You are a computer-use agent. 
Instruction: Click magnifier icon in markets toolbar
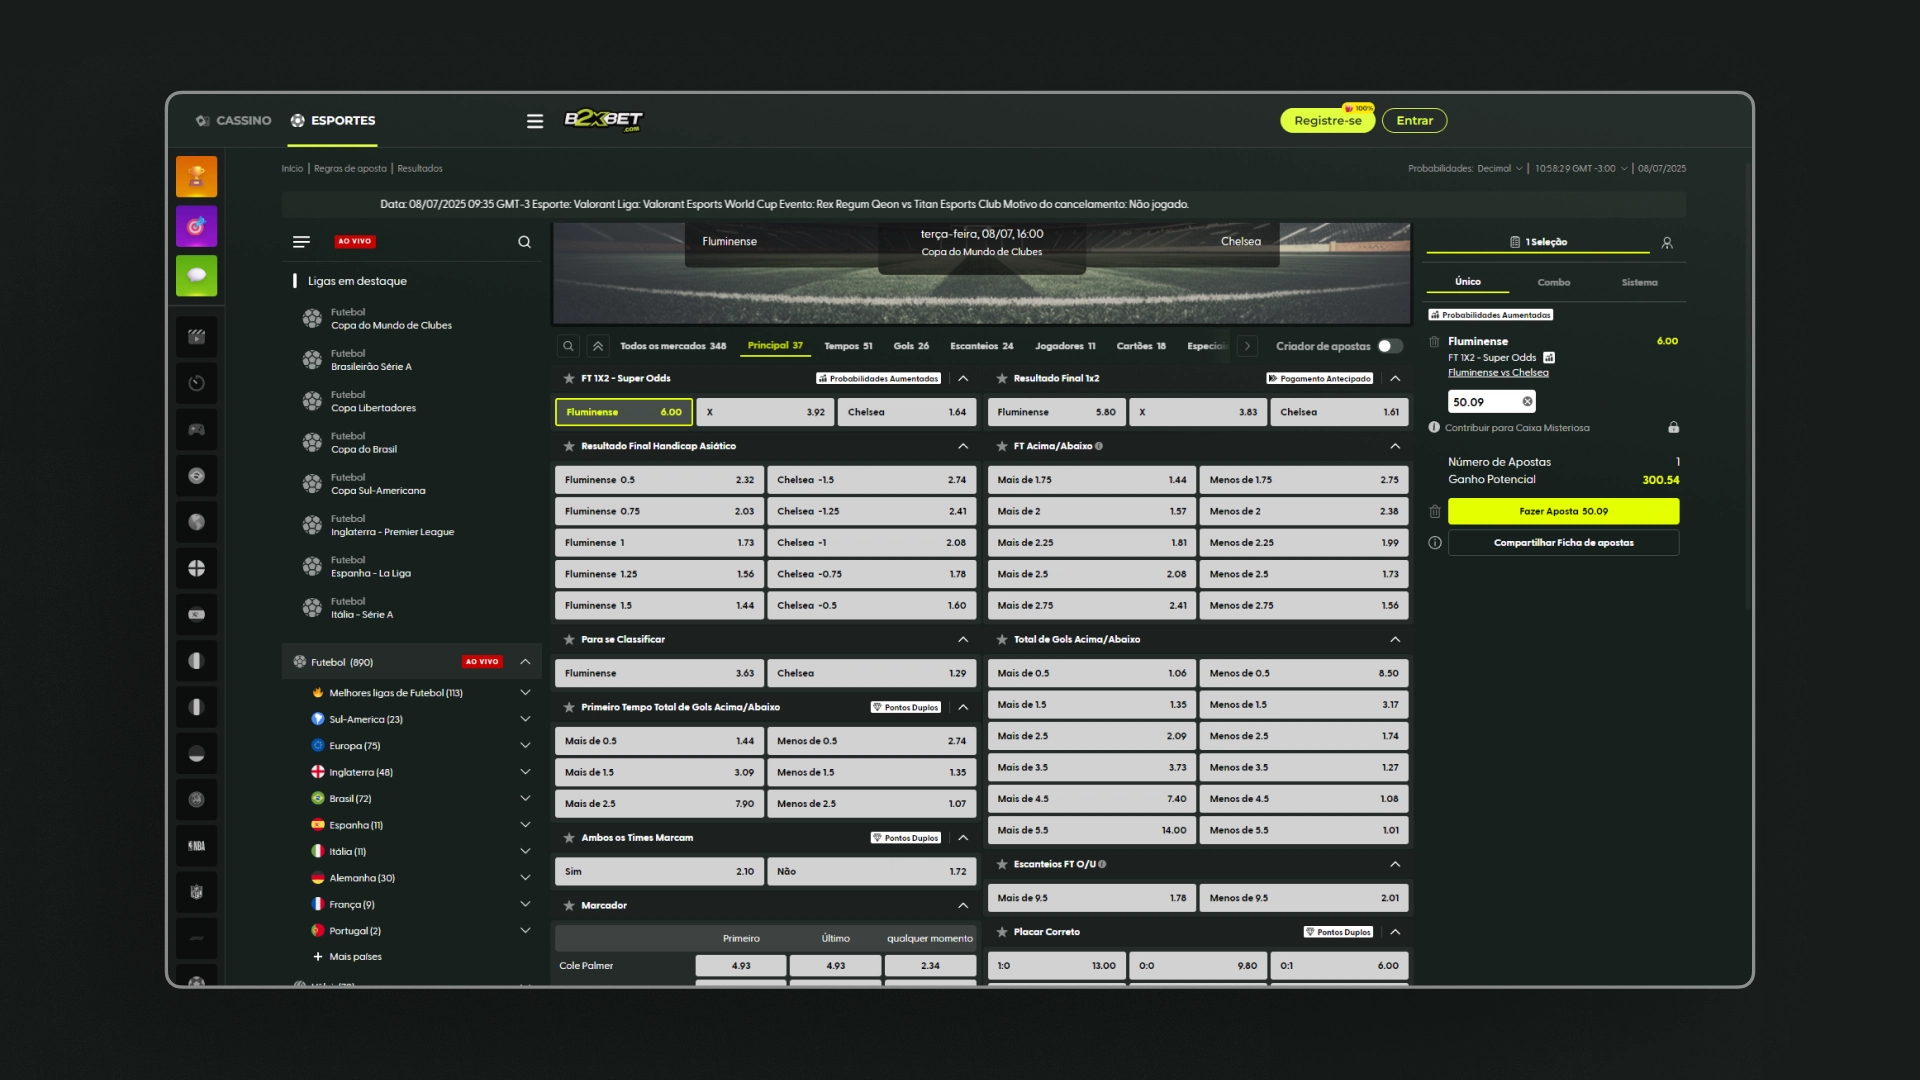coord(568,346)
